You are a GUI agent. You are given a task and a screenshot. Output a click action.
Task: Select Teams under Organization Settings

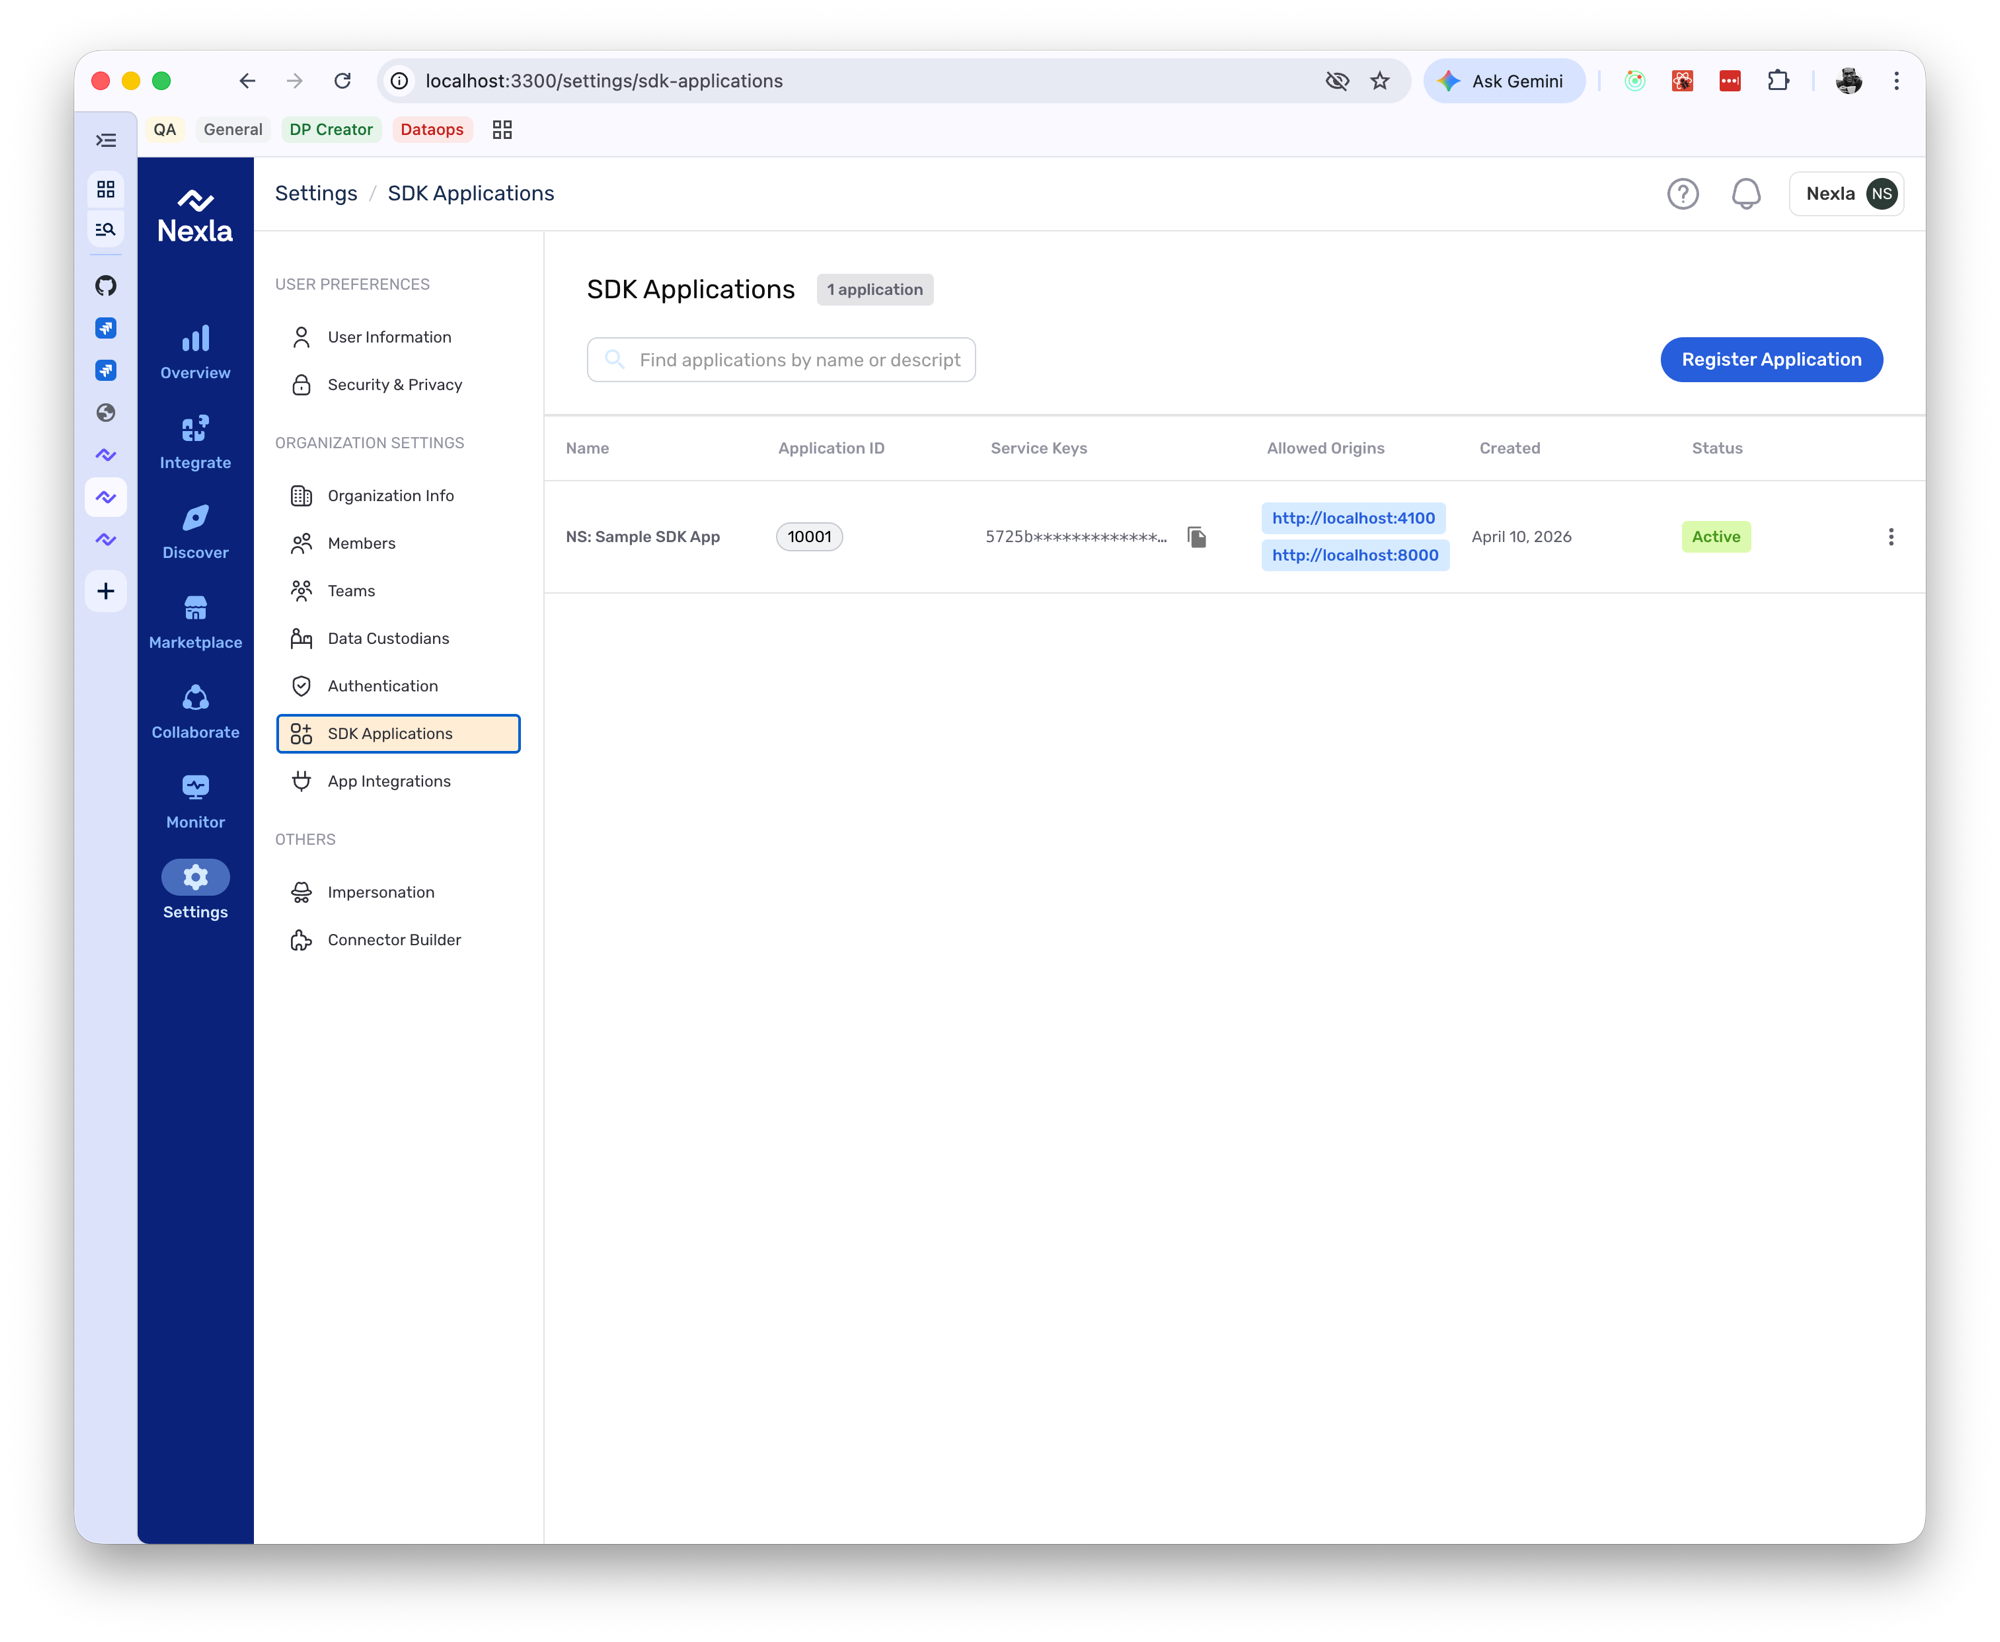tap(350, 590)
